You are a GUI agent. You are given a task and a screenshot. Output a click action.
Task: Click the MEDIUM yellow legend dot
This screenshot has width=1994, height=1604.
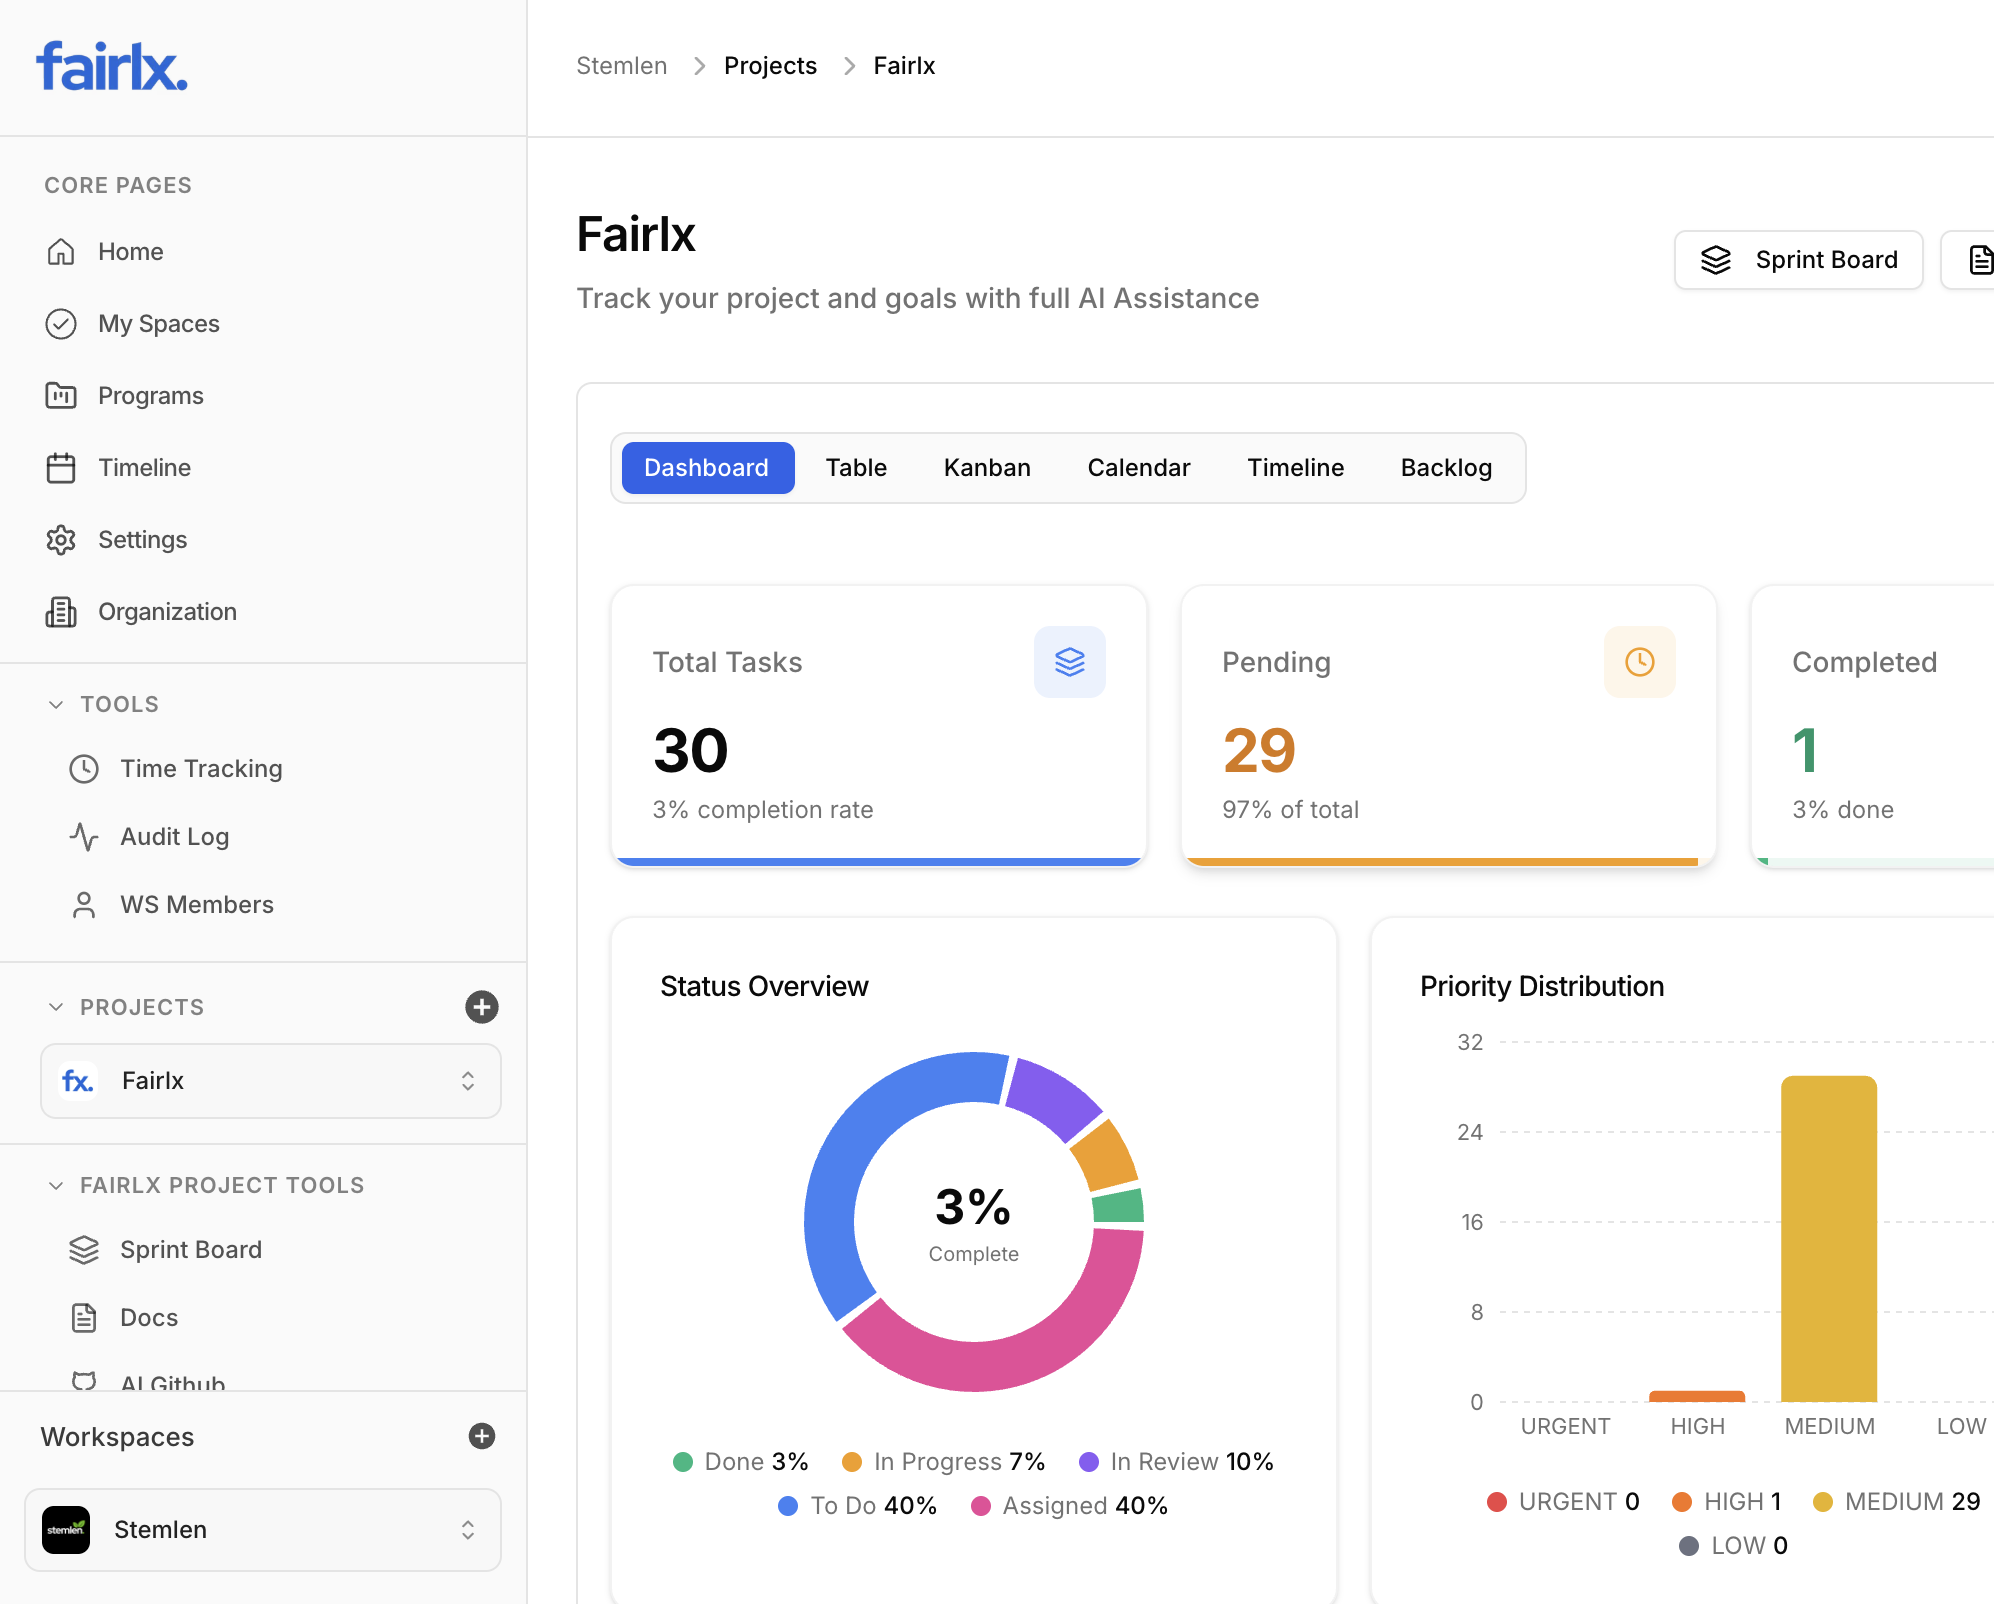pos(1823,1502)
